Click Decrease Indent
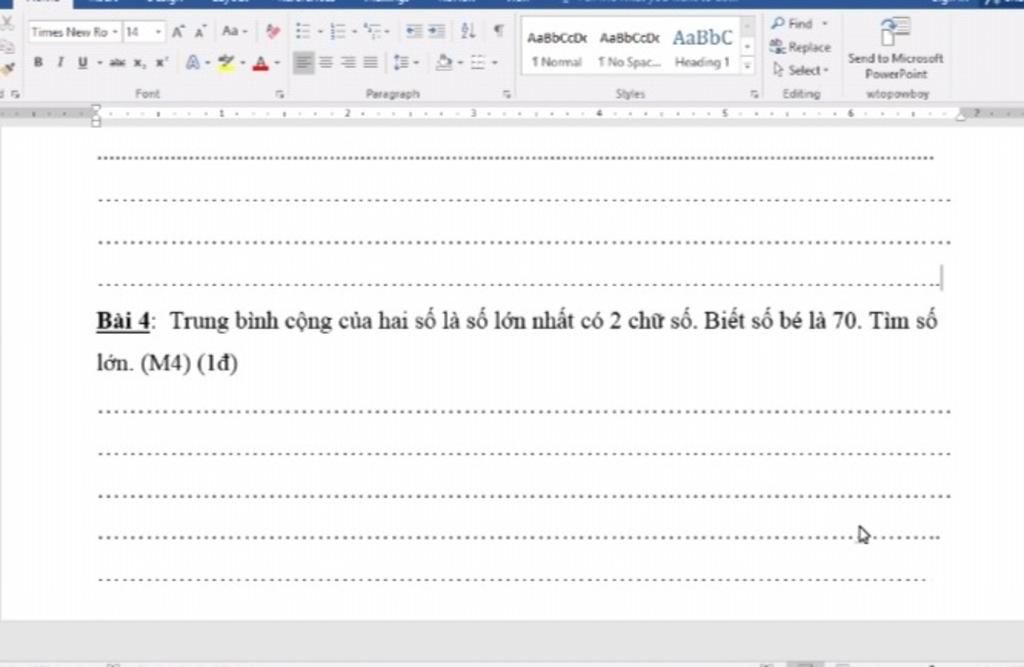The width and height of the screenshot is (1024, 667). [414, 31]
